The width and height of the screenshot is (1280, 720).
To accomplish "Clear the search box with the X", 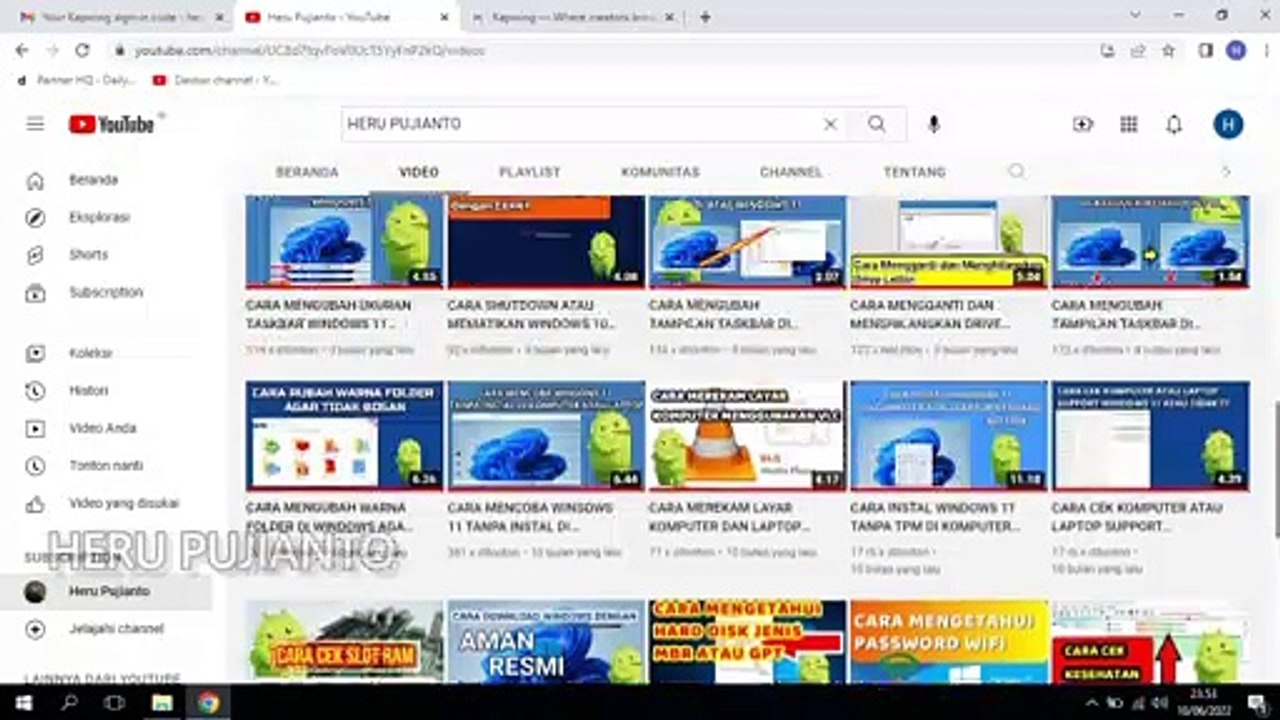I will [x=830, y=124].
